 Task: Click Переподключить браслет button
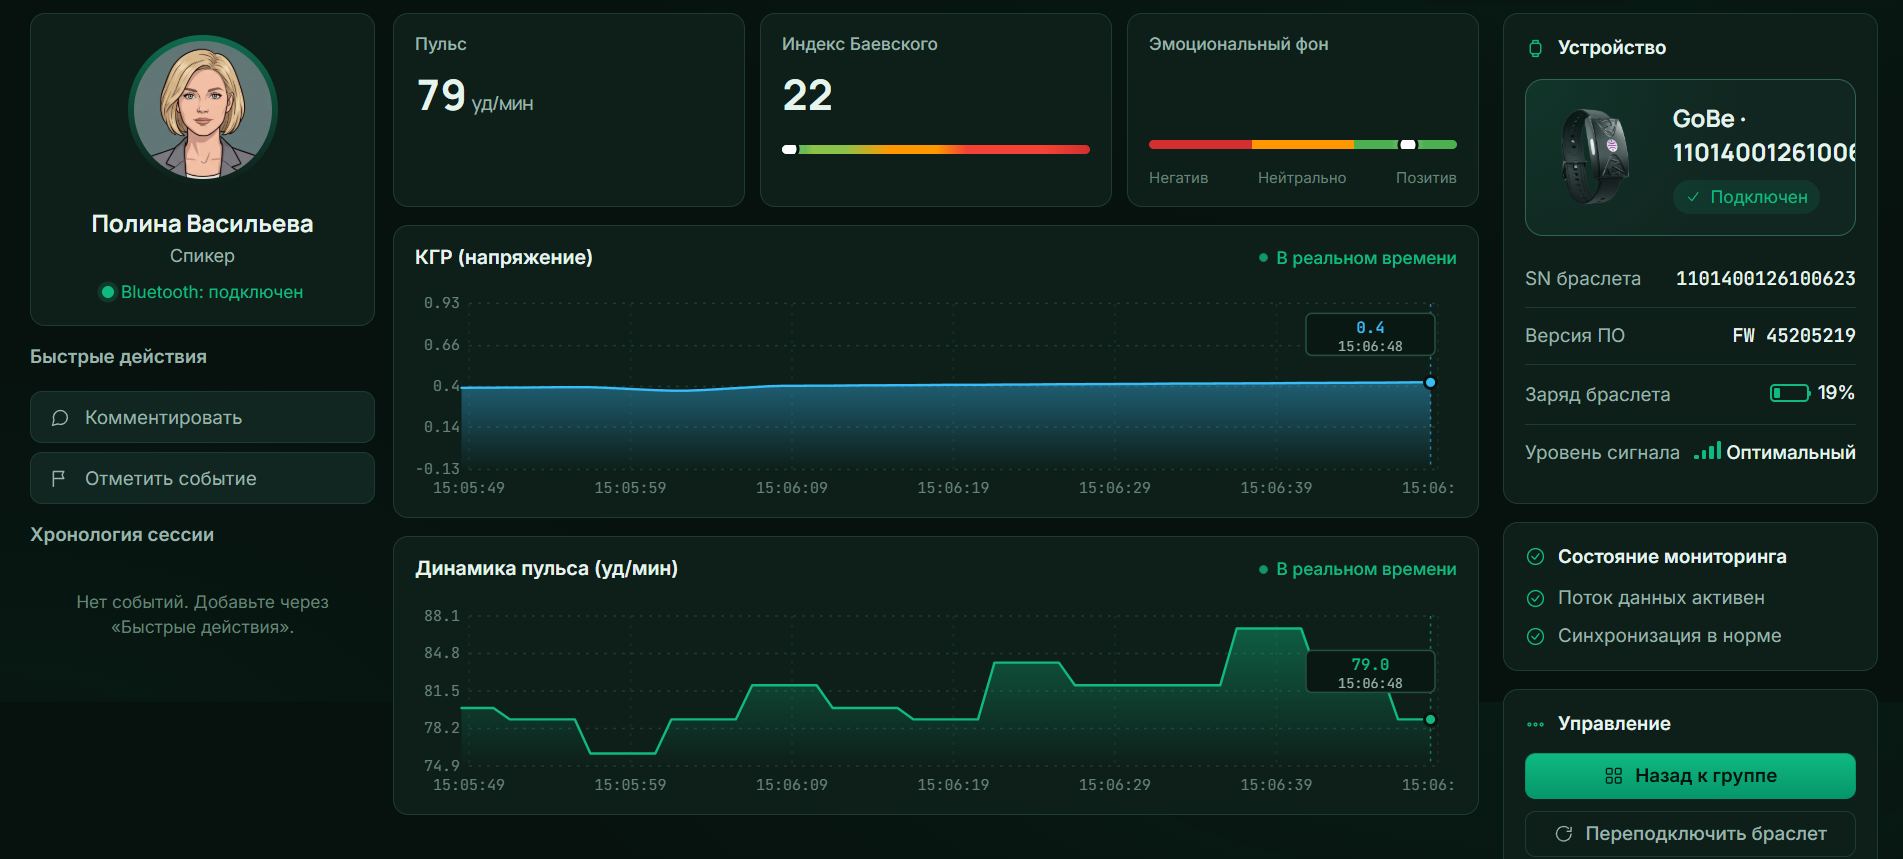1690,834
